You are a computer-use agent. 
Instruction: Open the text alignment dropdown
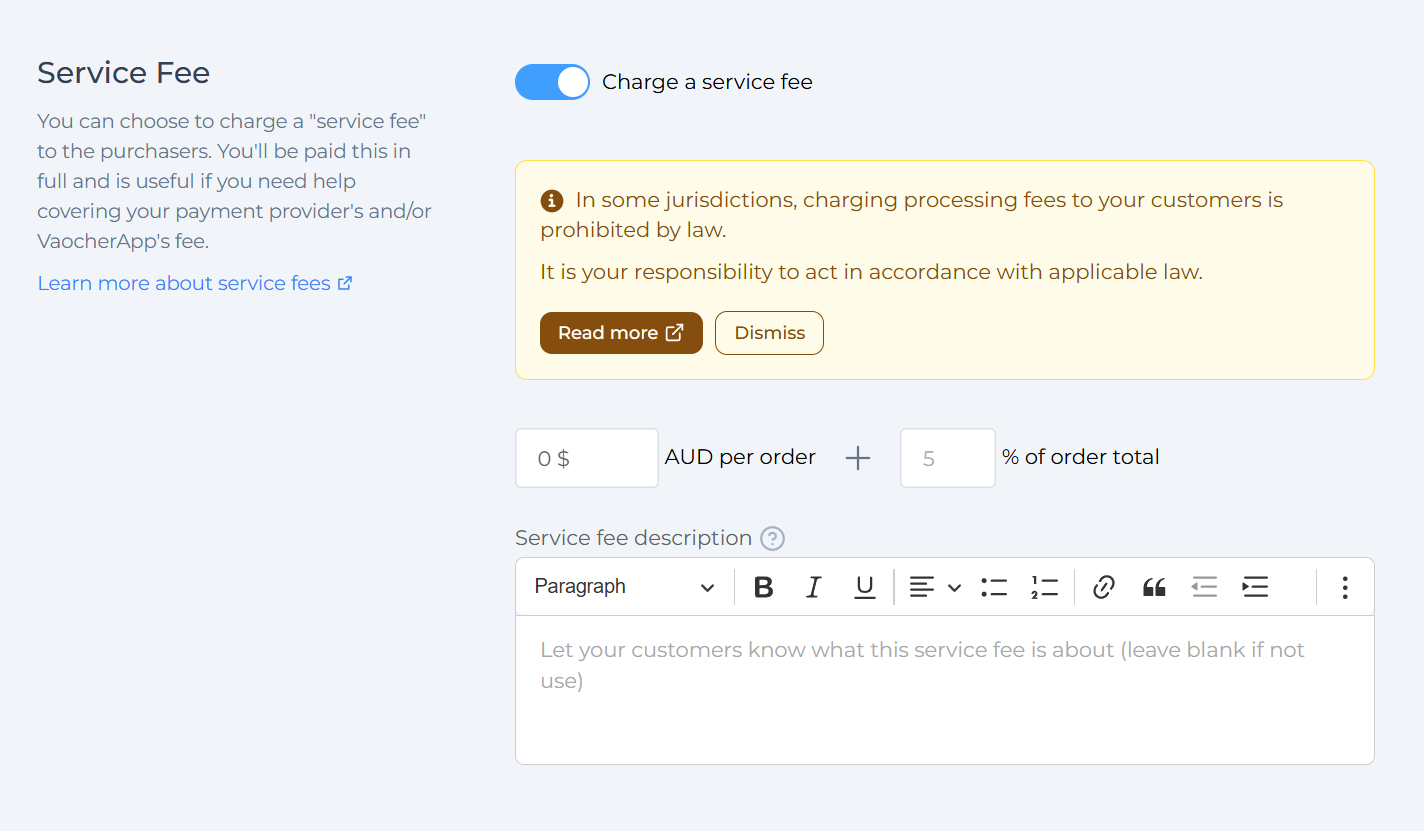coord(935,587)
